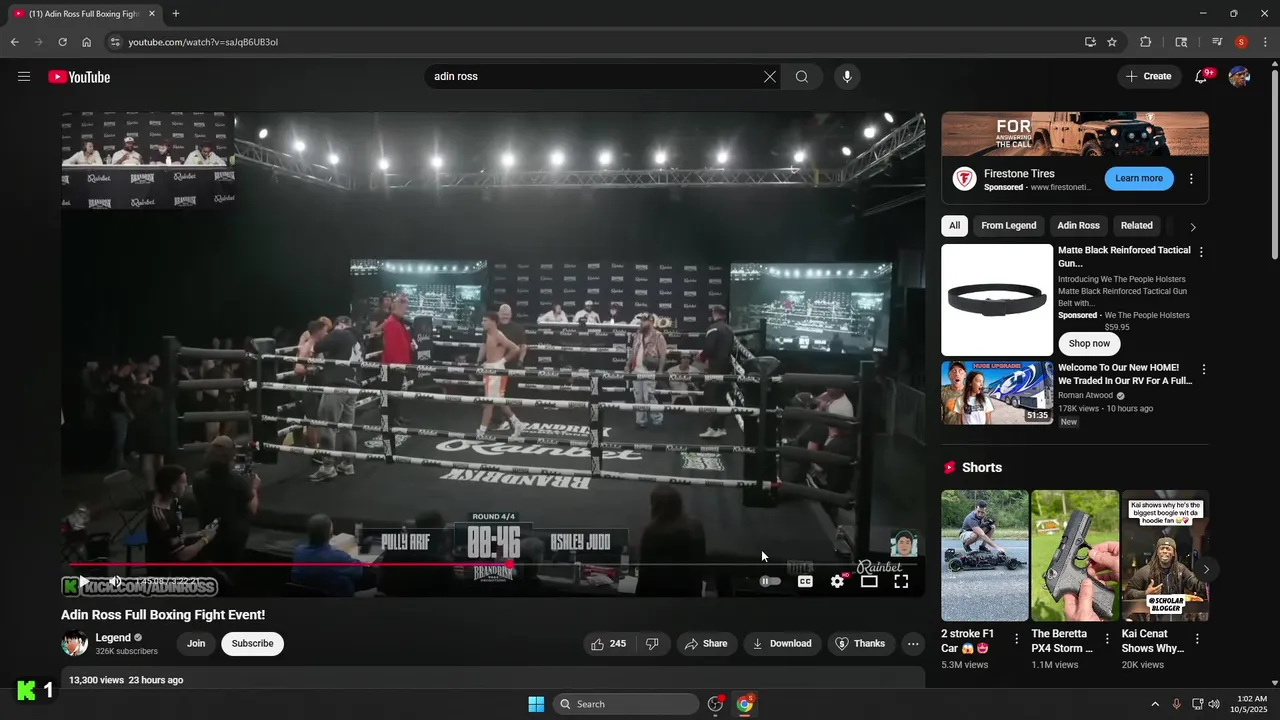Send Thanks to the creator
This screenshot has width=1280, height=720.
click(x=860, y=644)
